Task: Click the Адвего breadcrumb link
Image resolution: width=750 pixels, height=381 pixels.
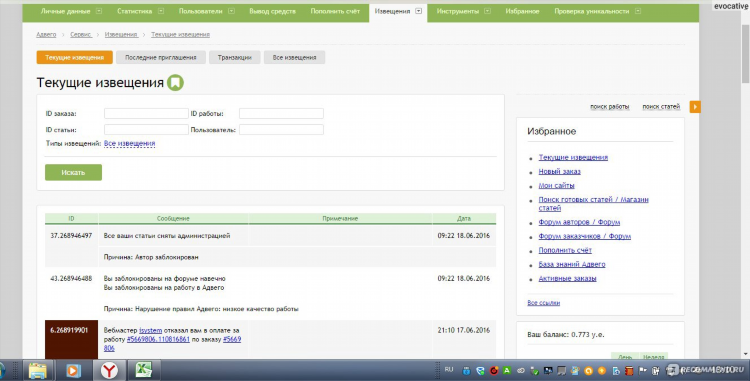Action: 46,34
